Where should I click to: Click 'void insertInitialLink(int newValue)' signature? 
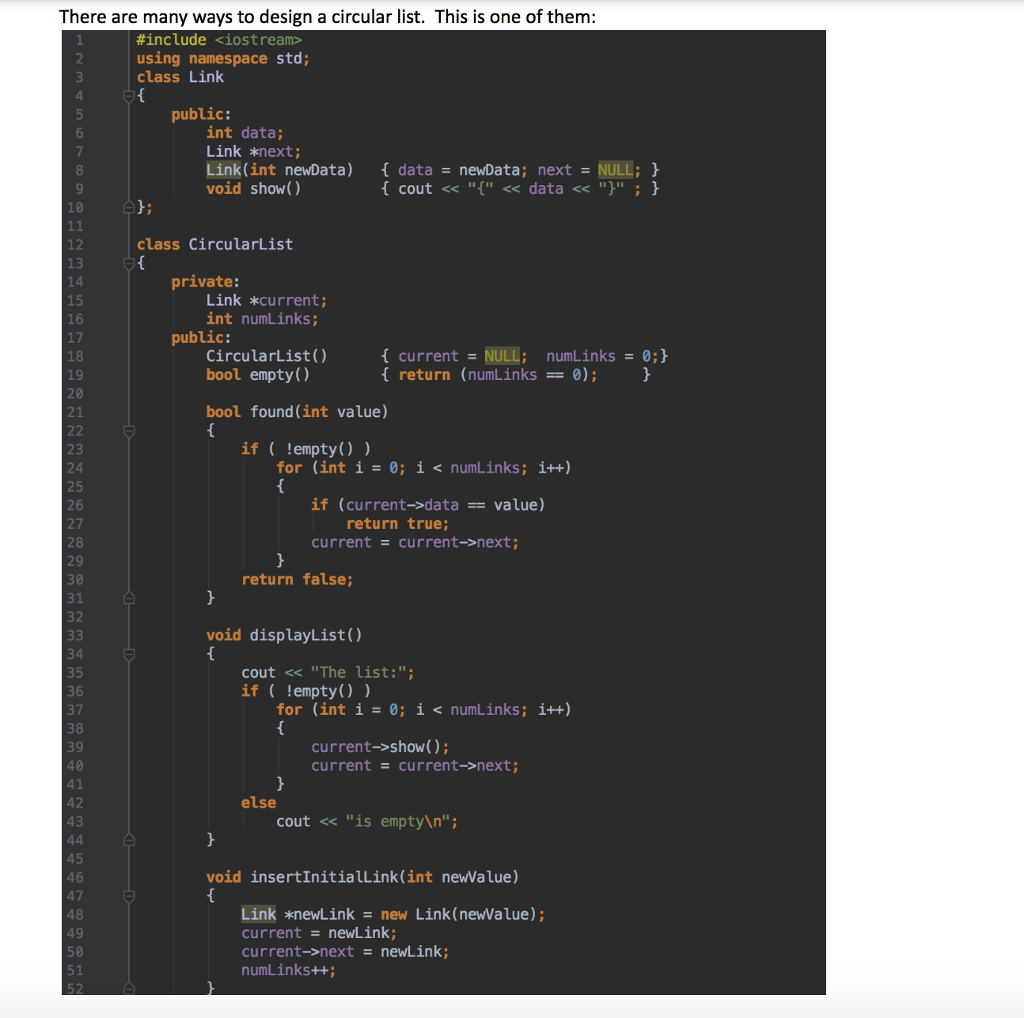click(x=362, y=878)
